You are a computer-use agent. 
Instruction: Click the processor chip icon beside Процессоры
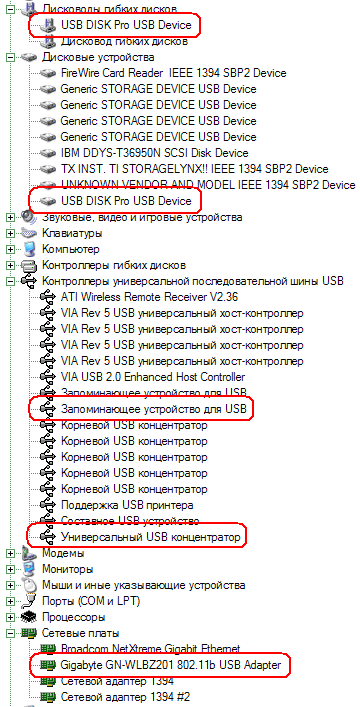coord(28,616)
